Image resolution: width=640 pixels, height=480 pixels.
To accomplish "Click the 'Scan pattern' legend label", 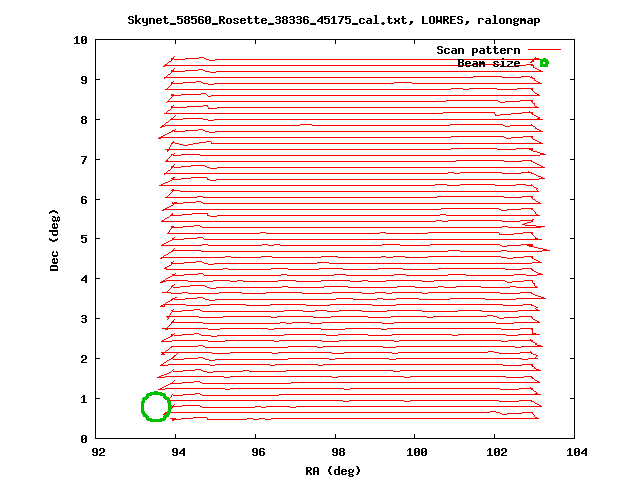I will pyautogui.click(x=478, y=50).
